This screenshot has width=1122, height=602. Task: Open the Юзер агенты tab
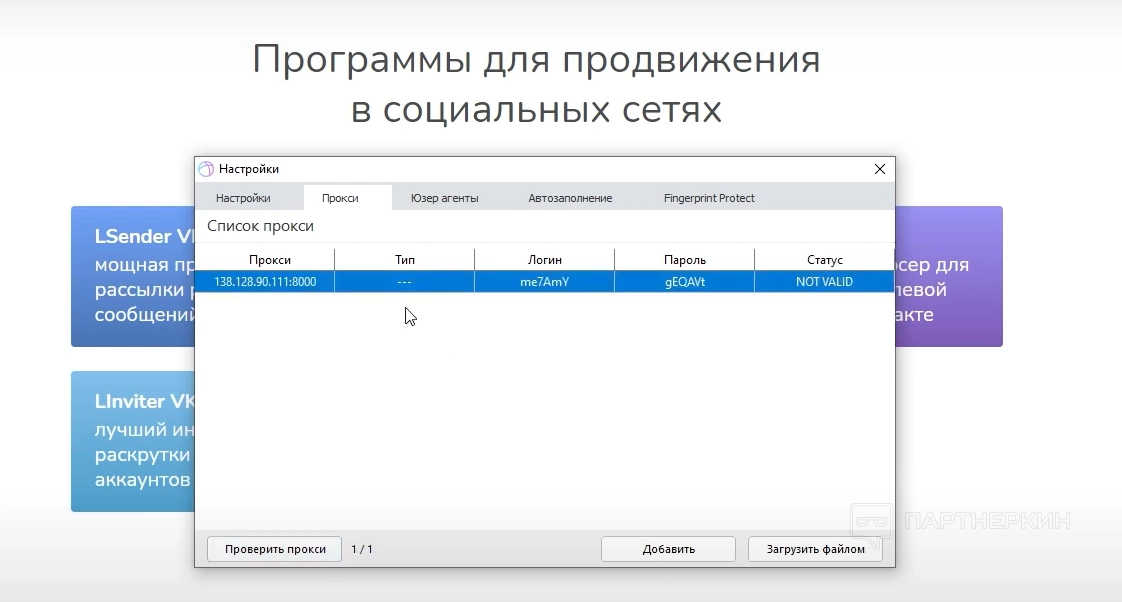[x=444, y=198]
